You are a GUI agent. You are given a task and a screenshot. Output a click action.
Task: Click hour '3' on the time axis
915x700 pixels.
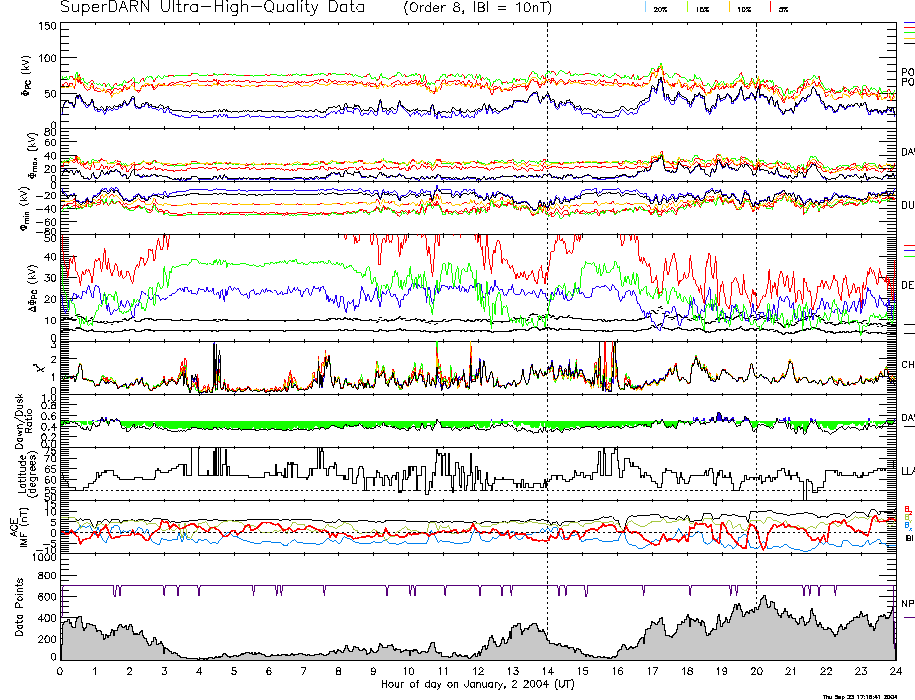165,671
